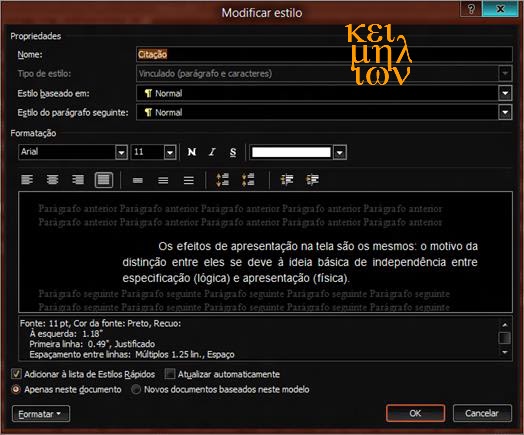Viewport: 524px width, 435px height.
Task: Open the font color dropdown arrow
Action: tap(340, 153)
